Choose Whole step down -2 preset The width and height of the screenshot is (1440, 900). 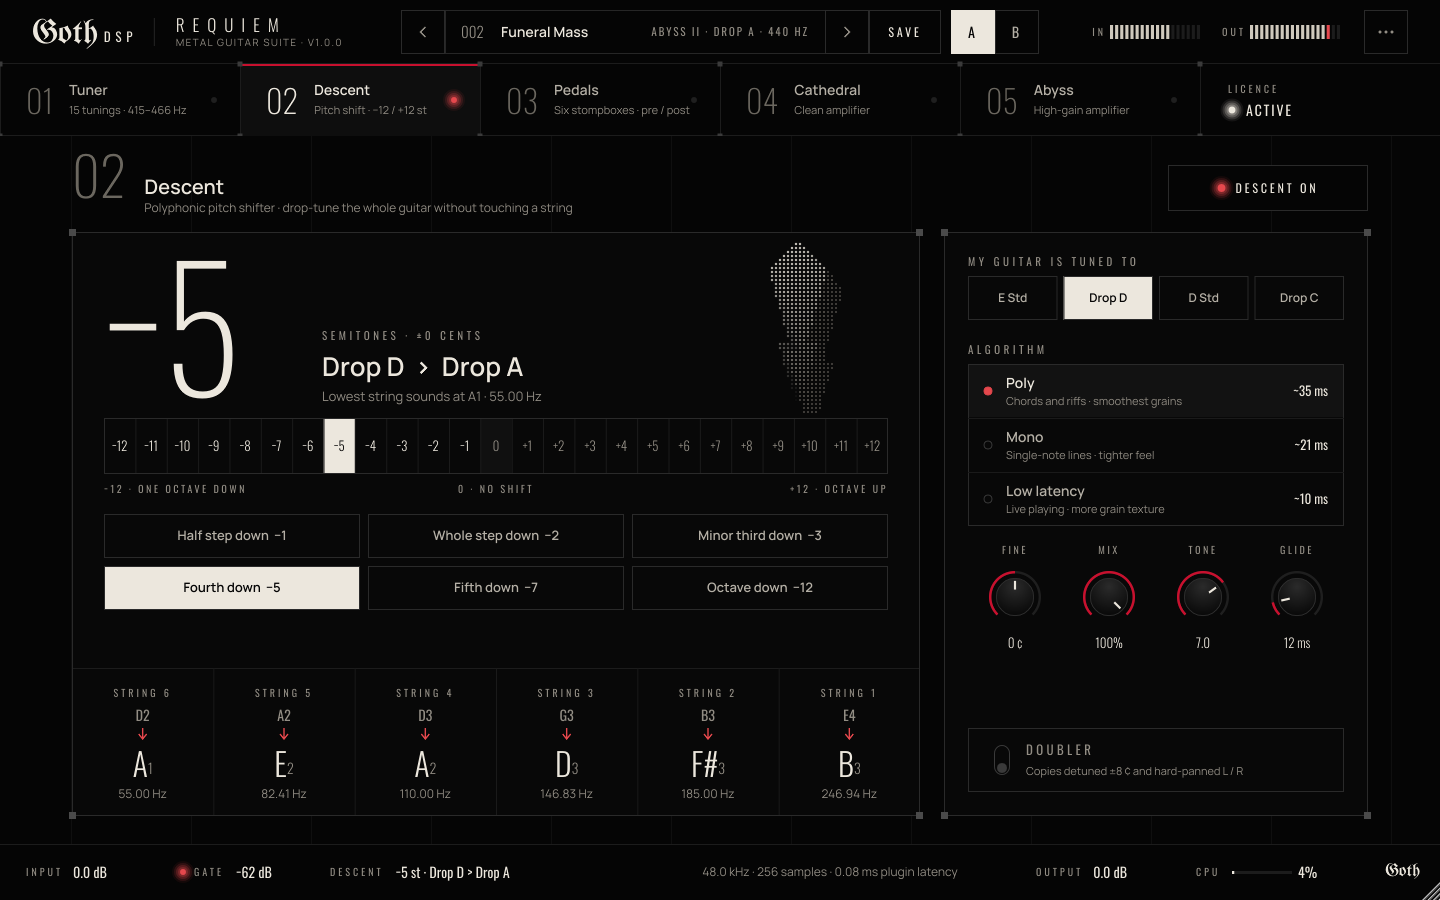(x=496, y=536)
